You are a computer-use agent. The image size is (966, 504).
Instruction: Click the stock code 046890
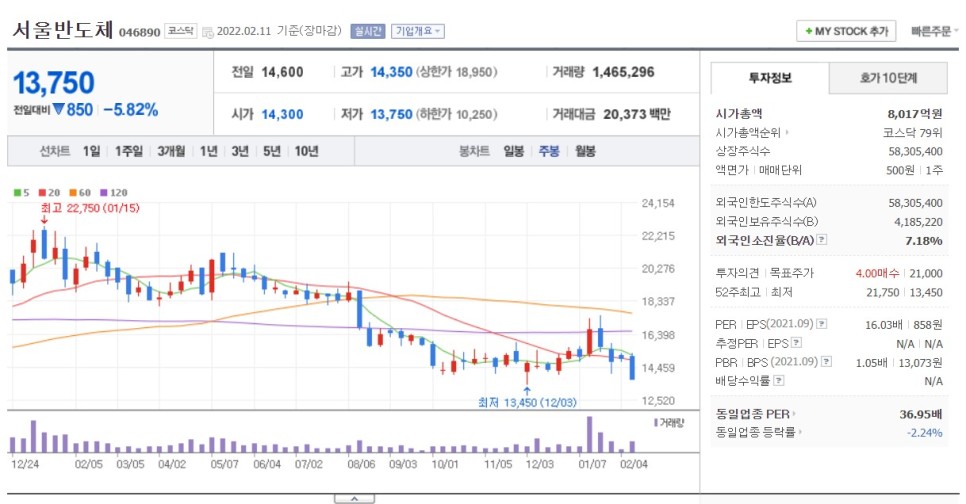[139, 32]
